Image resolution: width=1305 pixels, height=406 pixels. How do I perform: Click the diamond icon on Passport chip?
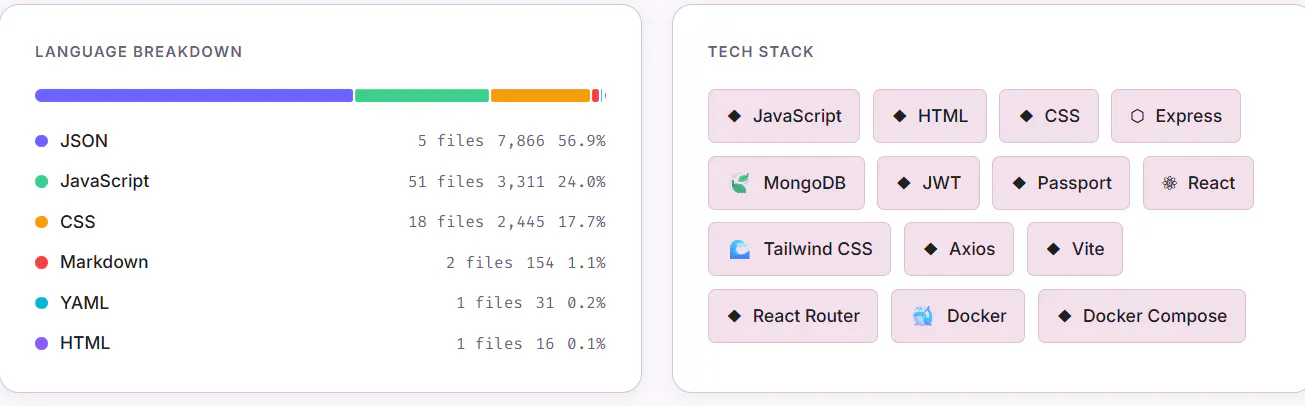pos(1018,183)
